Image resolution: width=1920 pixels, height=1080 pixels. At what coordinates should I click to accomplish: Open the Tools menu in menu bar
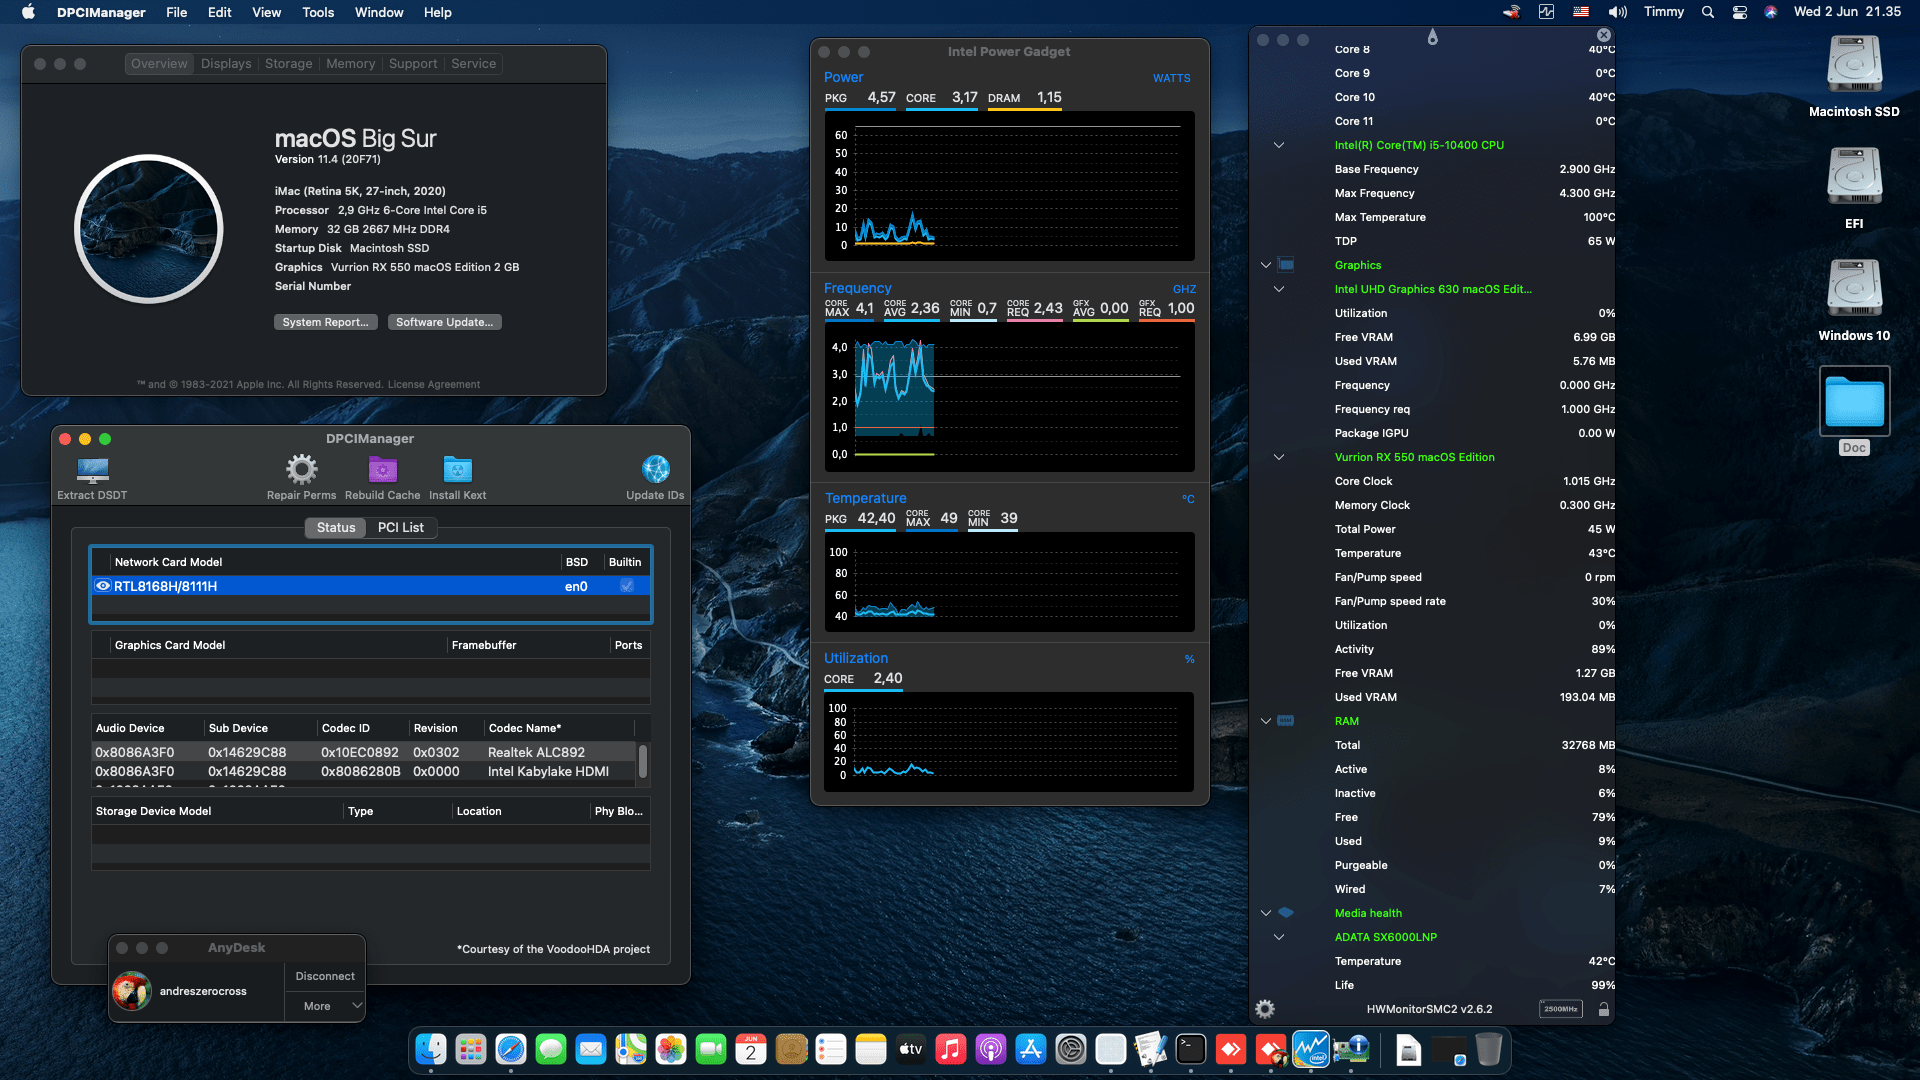coord(318,12)
